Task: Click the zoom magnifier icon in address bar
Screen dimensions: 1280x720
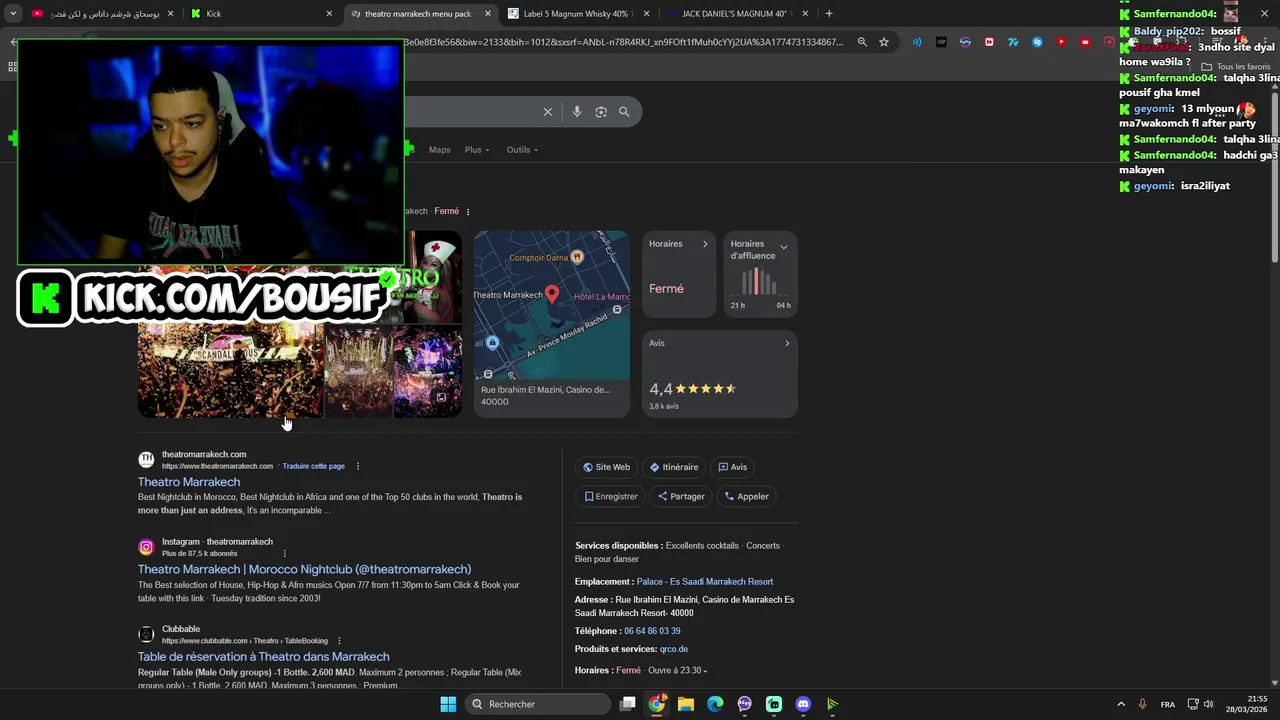Action: [x=862, y=42]
